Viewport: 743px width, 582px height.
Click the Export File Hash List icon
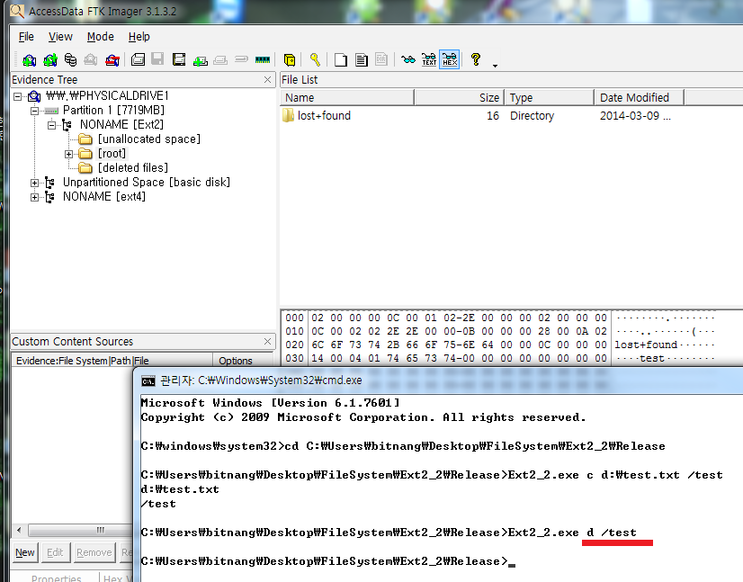click(x=362, y=60)
